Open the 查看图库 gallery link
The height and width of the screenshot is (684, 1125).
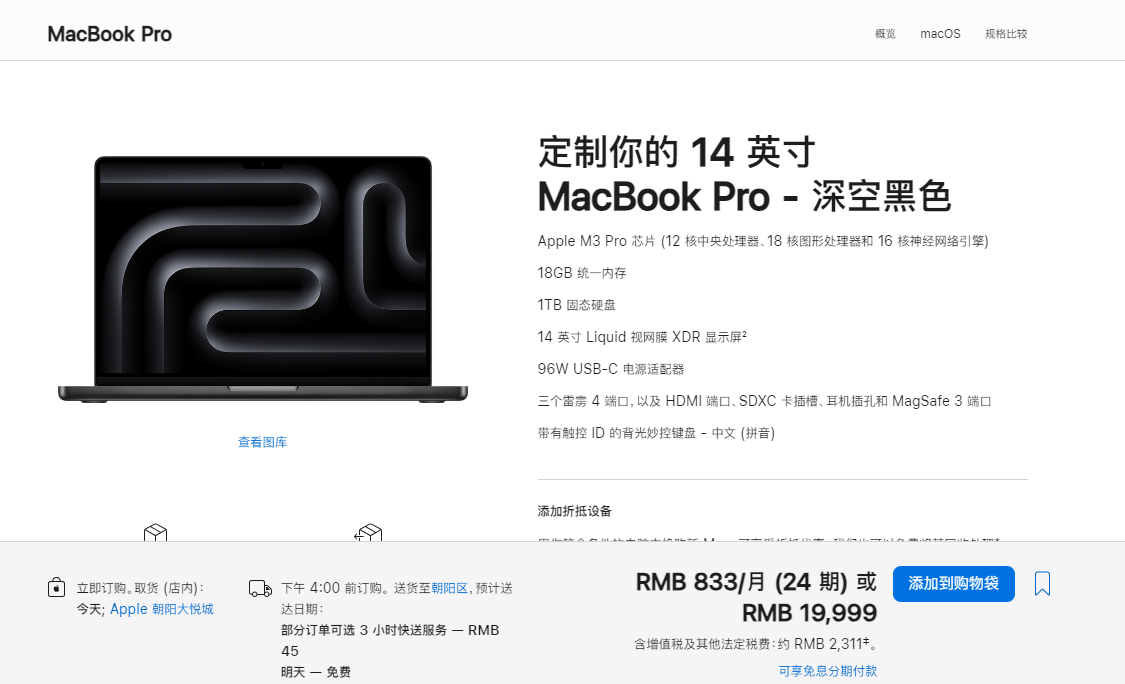pos(263,442)
